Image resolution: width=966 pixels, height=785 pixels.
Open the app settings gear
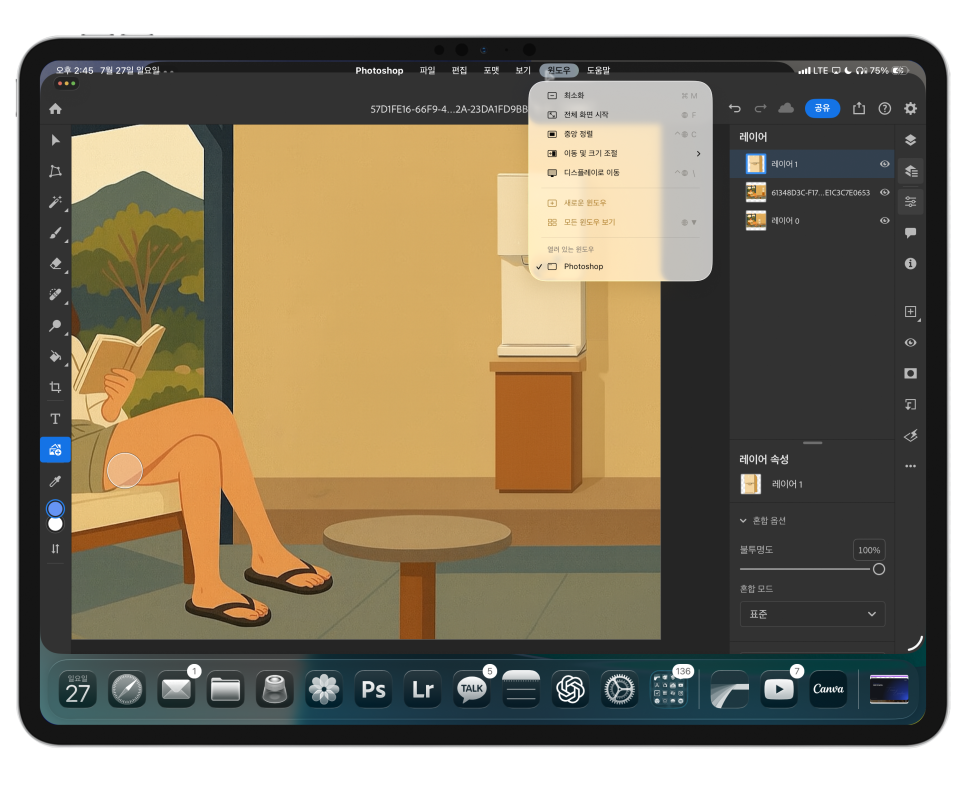[911, 108]
